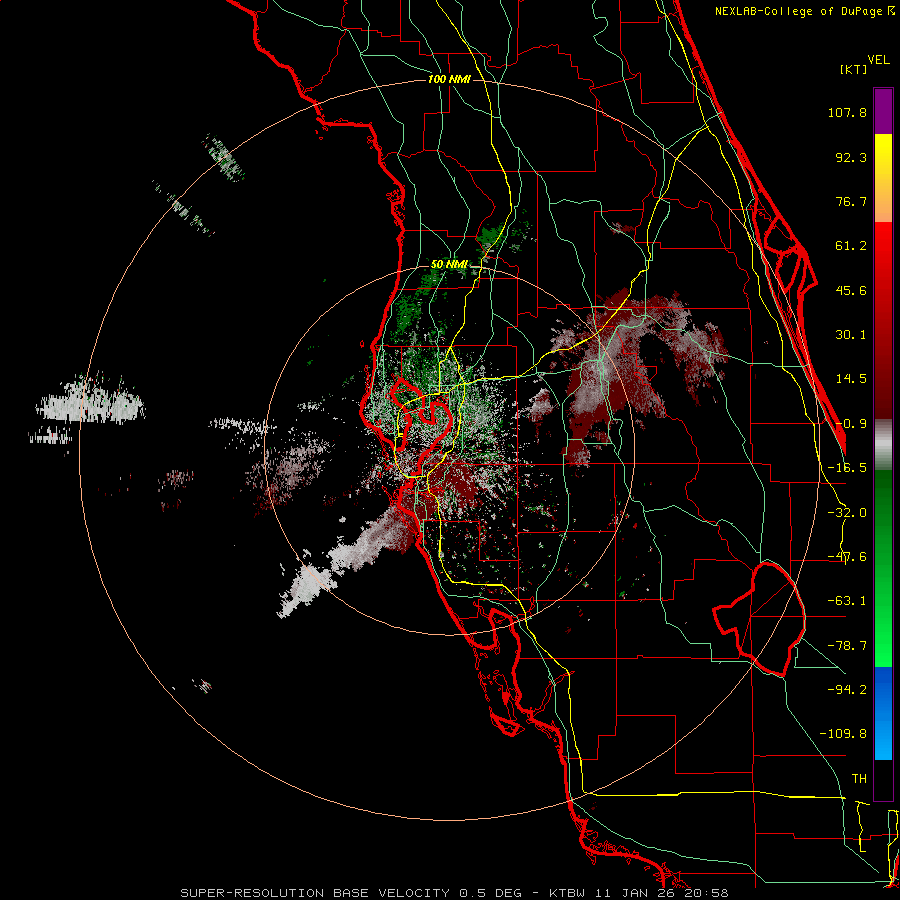The height and width of the screenshot is (900, 900).
Task: Click the TH legend label
Action: pyautogui.click(x=859, y=779)
